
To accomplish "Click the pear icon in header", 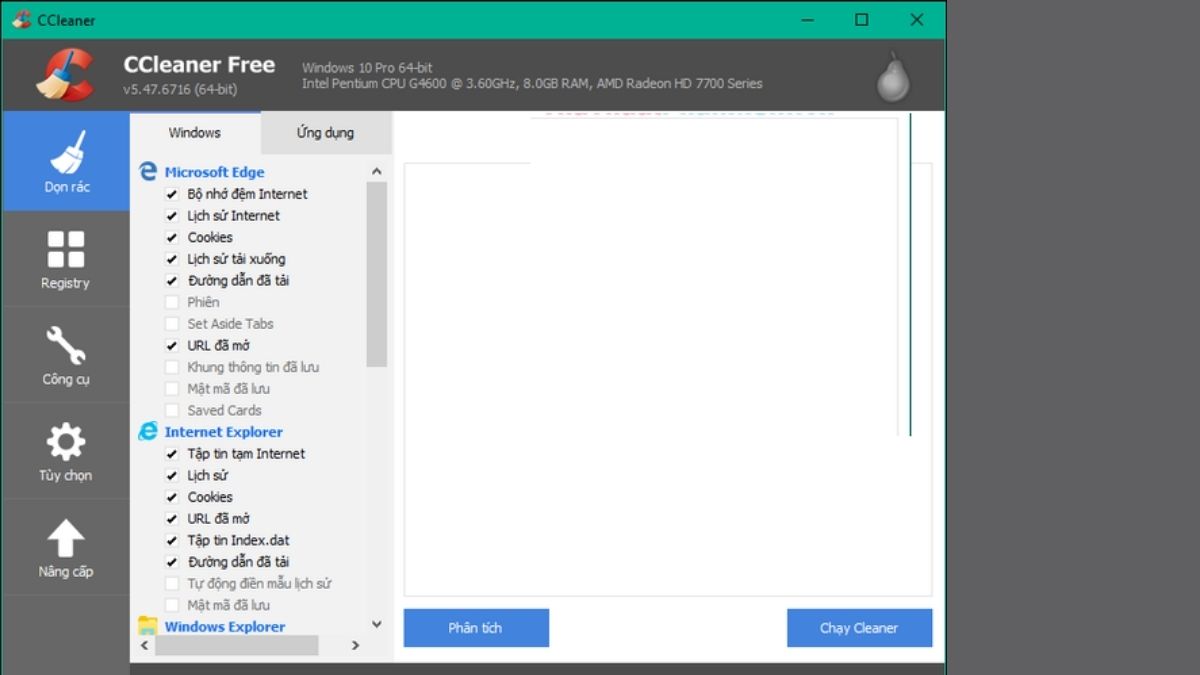I will (x=893, y=76).
